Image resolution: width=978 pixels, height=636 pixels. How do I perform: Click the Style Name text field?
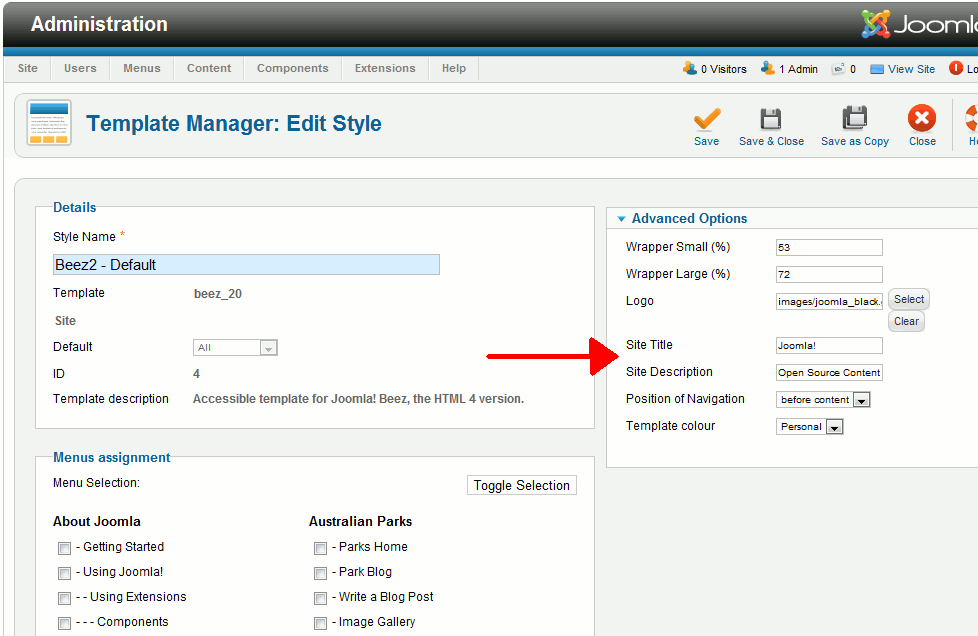246,265
